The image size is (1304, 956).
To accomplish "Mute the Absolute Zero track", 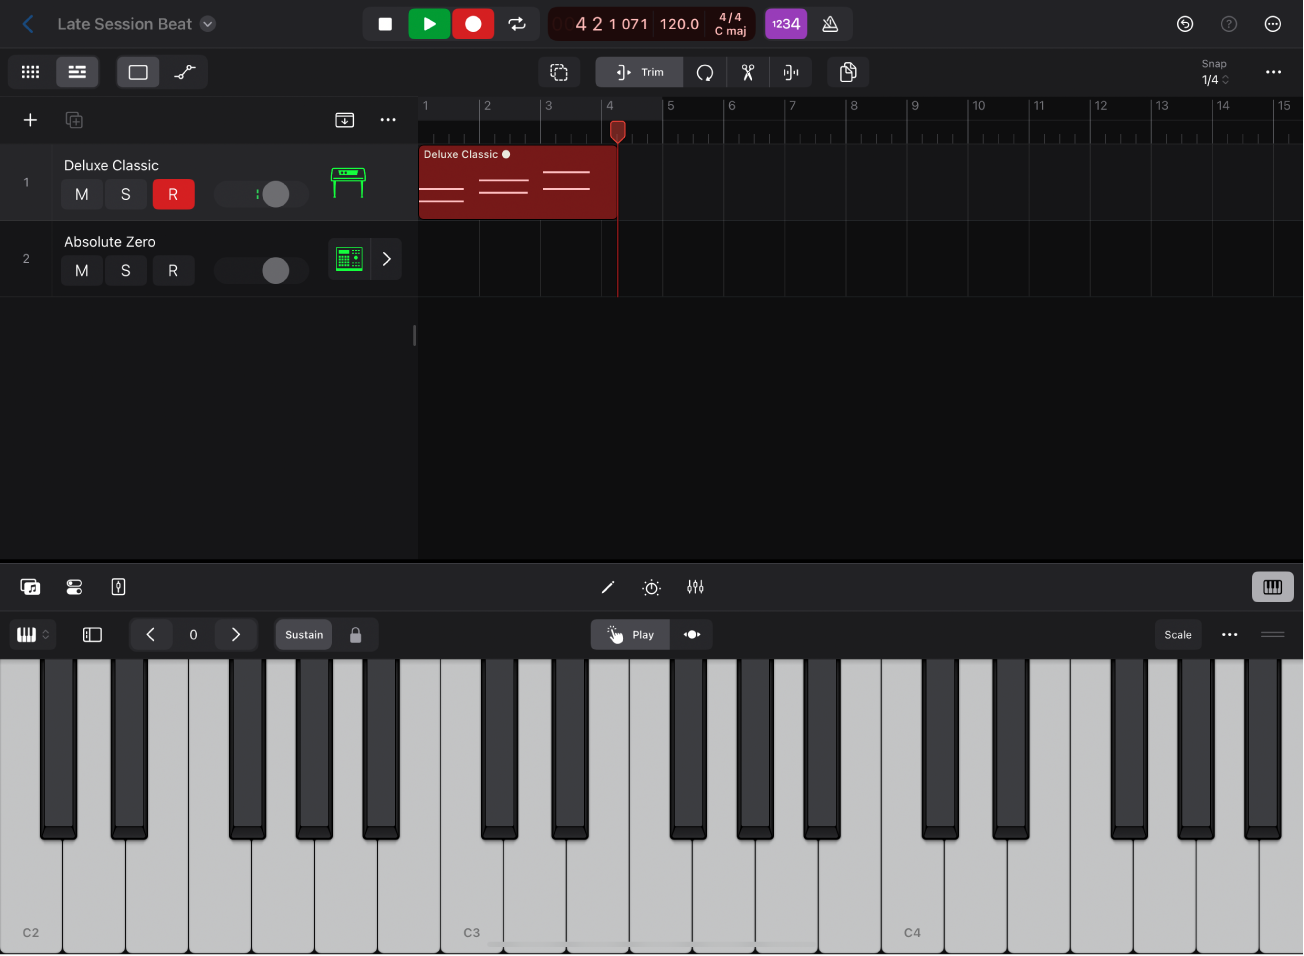I will 81,270.
